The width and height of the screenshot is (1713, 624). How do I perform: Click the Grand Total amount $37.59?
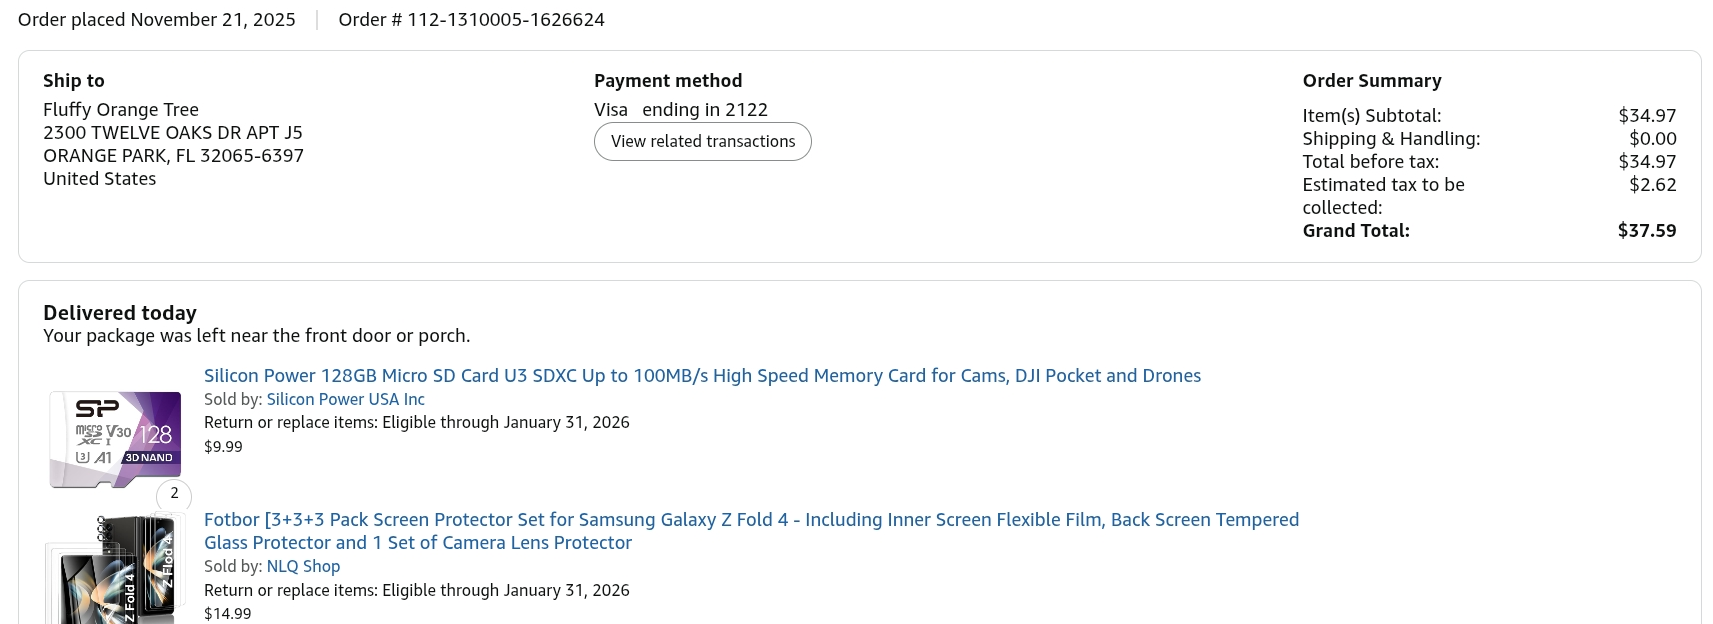click(x=1646, y=231)
